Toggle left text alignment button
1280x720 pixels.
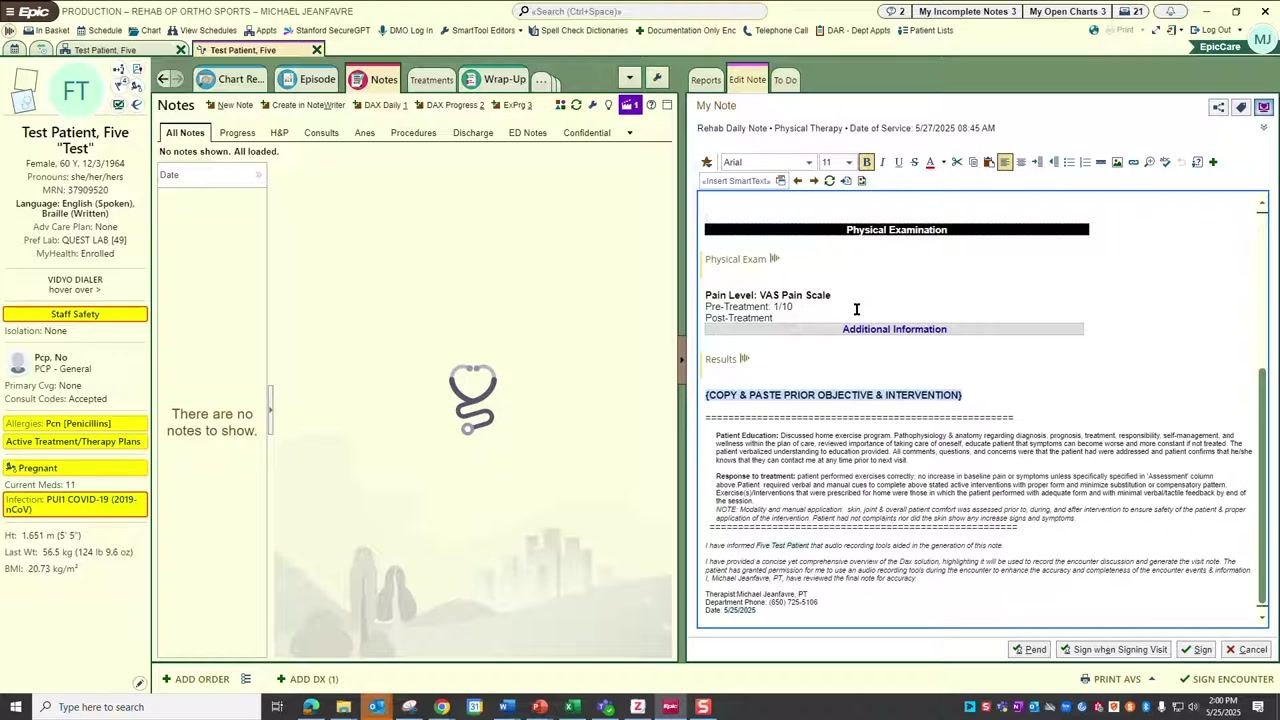(1005, 162)
